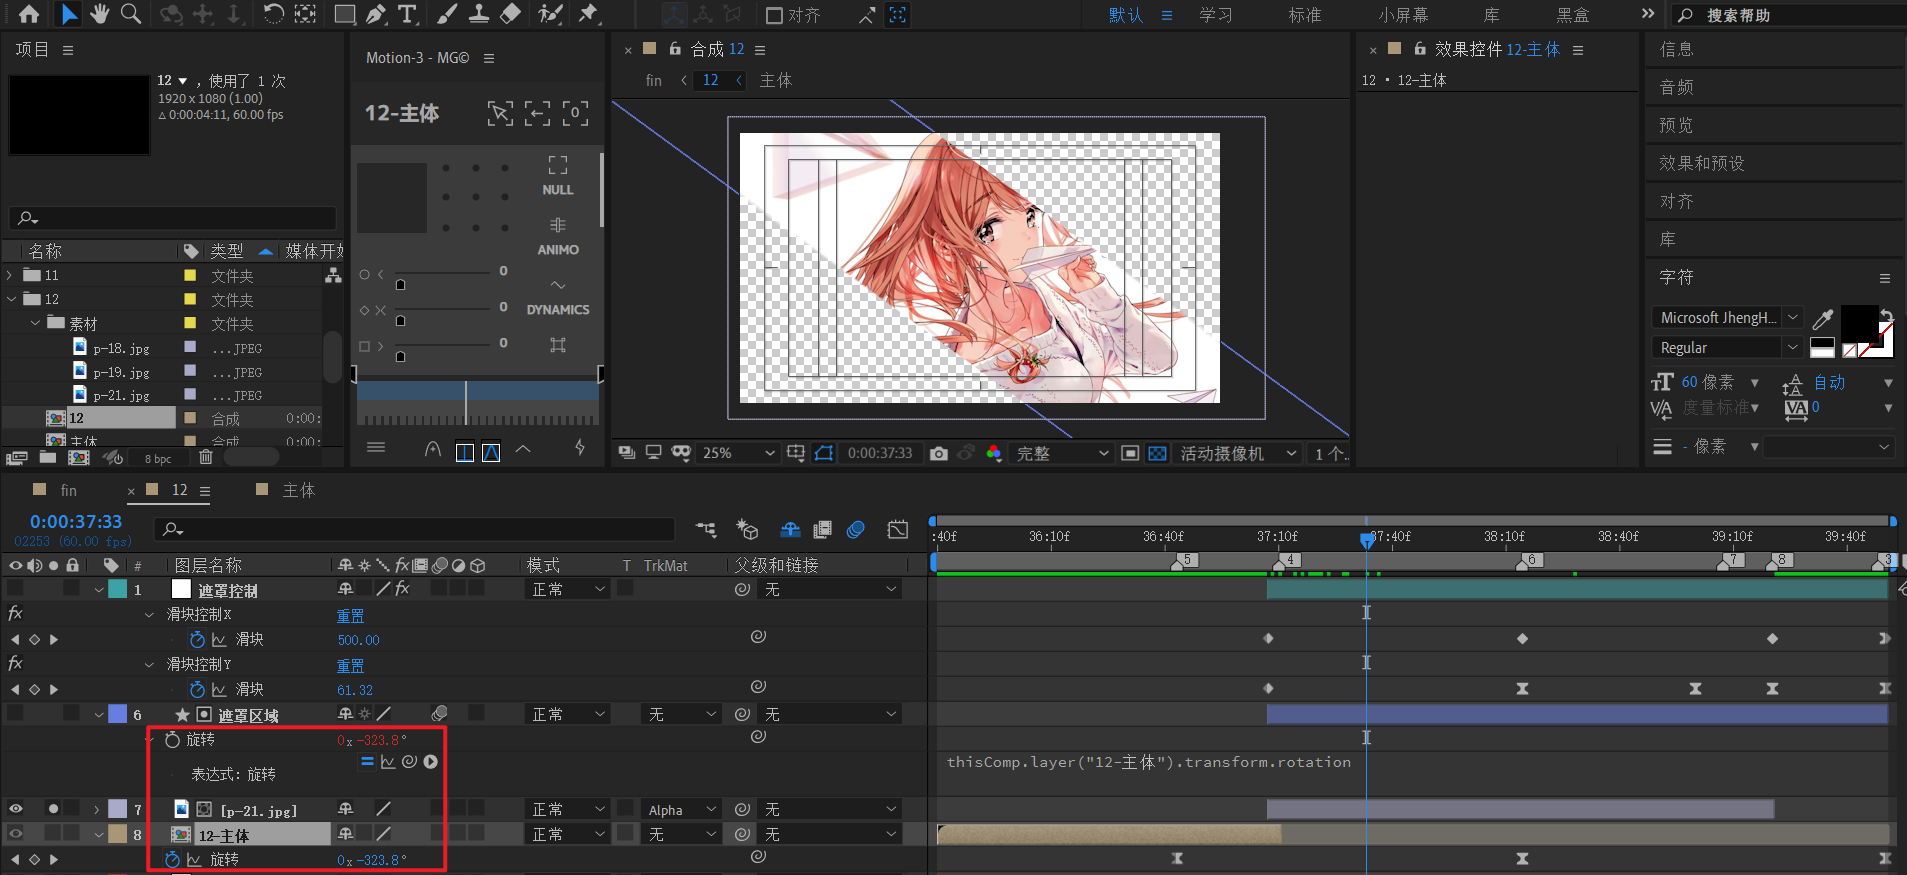Select the Brush tool
The height and width of the screenshot is (875, 1907).
(x=447, y=14)
